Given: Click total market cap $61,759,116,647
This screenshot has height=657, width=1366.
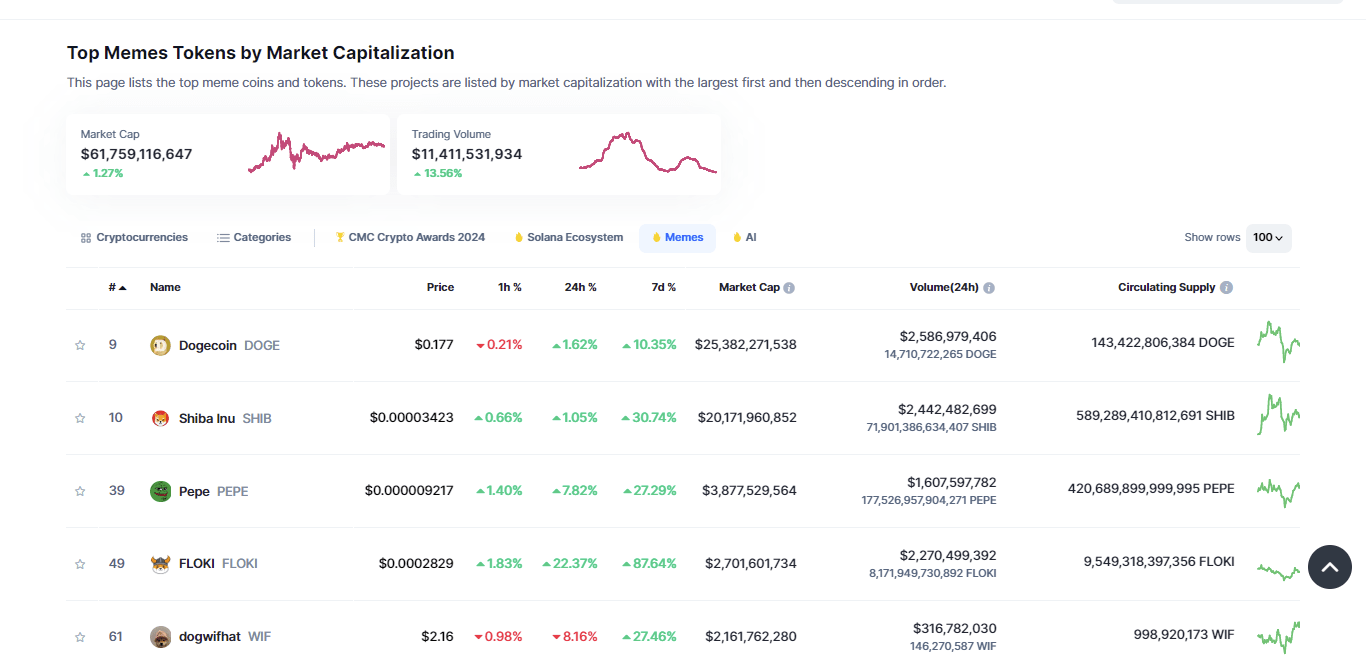Looking at the screenshot, I should tap(136, 154).
